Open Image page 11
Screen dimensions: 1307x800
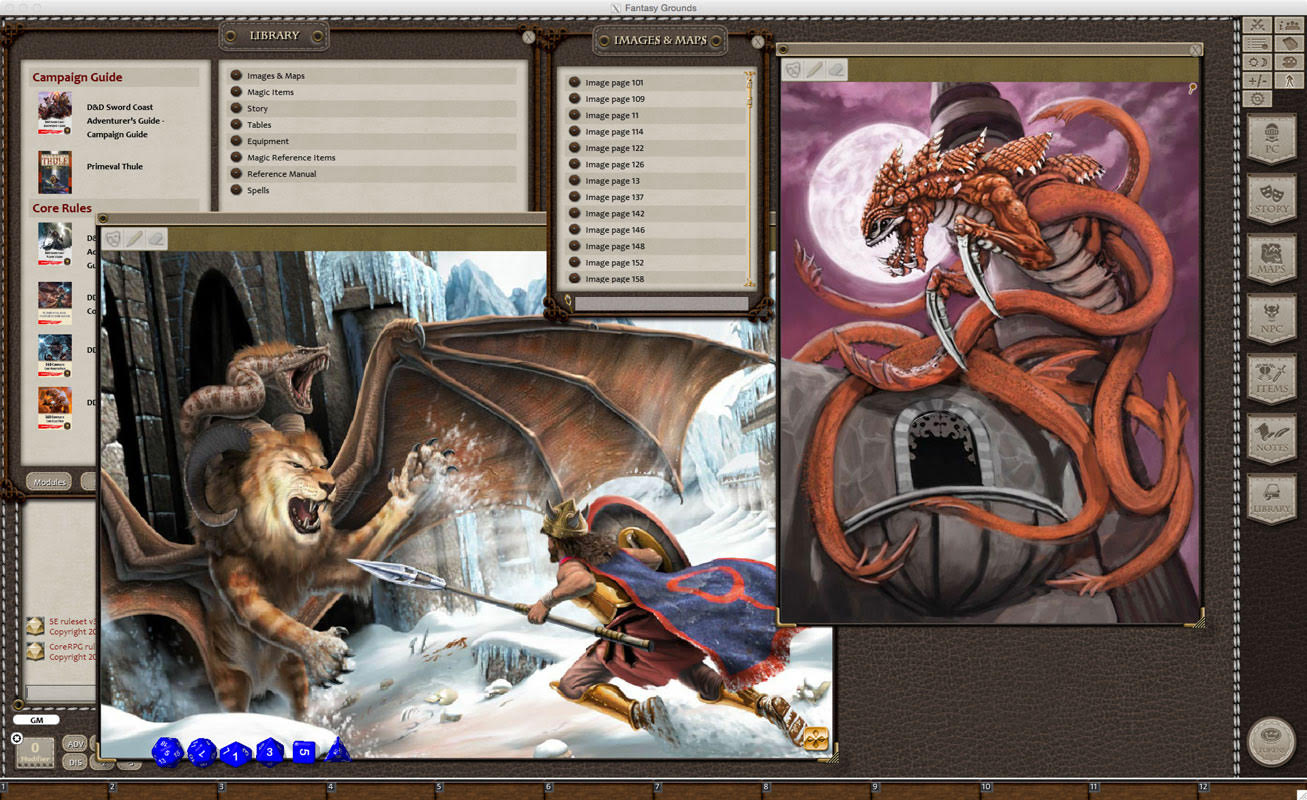[x=655, y=115]
